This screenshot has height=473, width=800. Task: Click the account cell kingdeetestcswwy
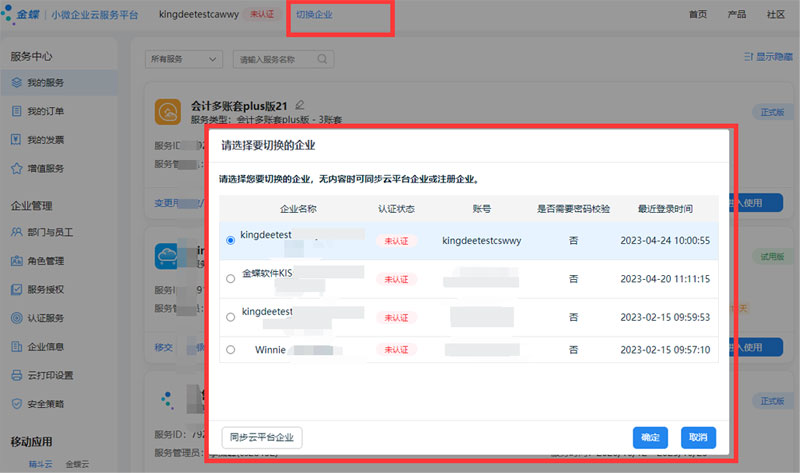point(482,240)
